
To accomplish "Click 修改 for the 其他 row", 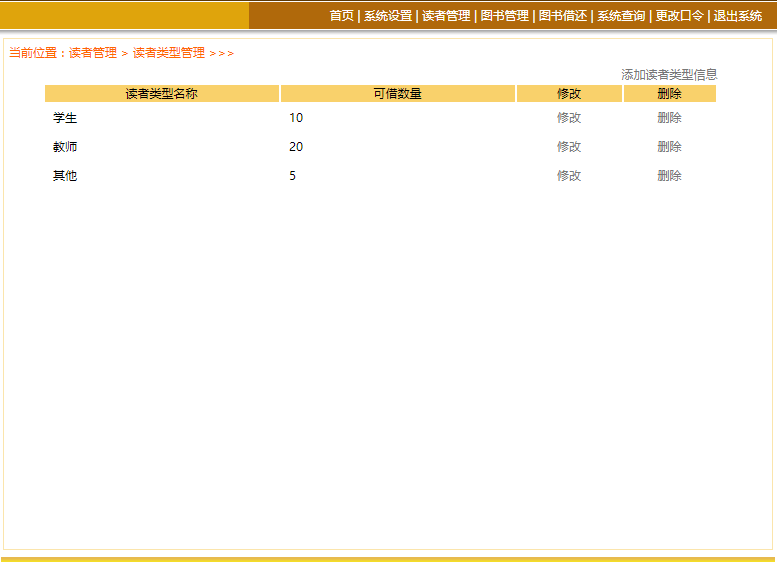I will point(569,176).
